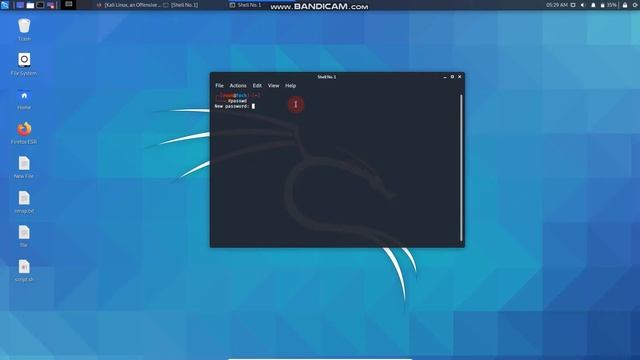Select the desktop icon labeled file
640x360 pixels.
click(24, 236)
